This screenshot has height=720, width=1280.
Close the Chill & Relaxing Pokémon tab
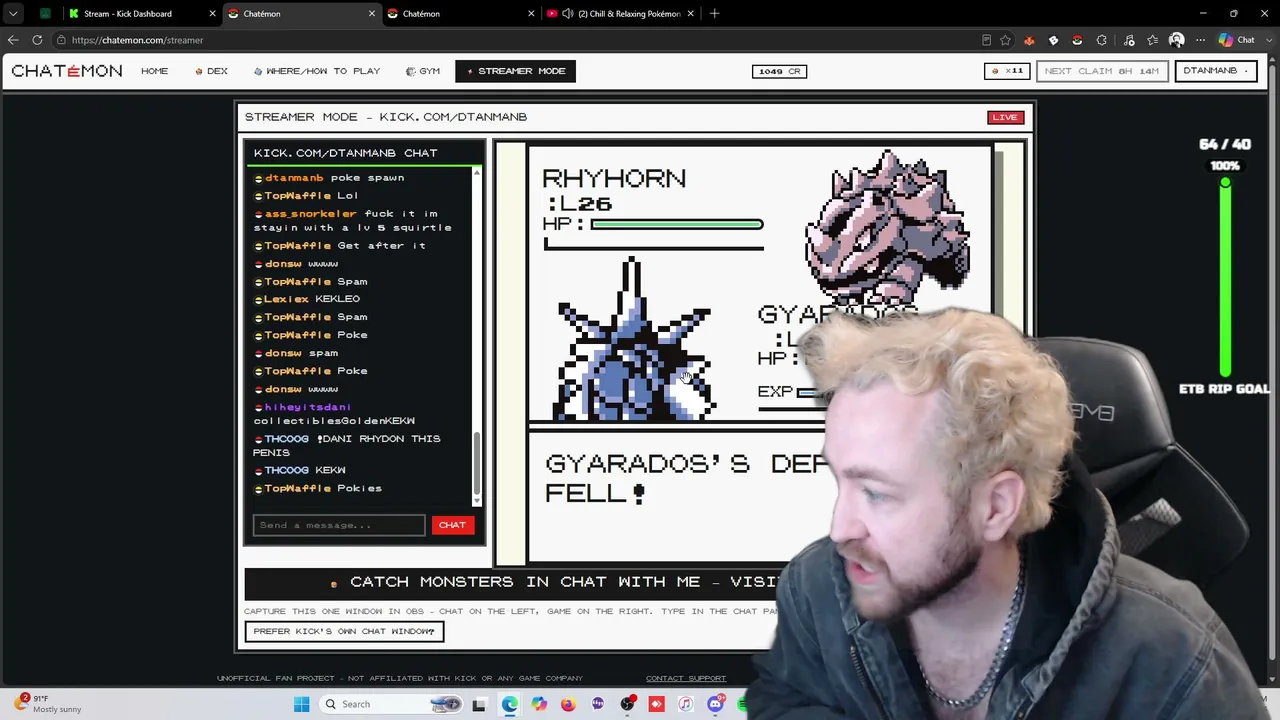pos(690,14)
